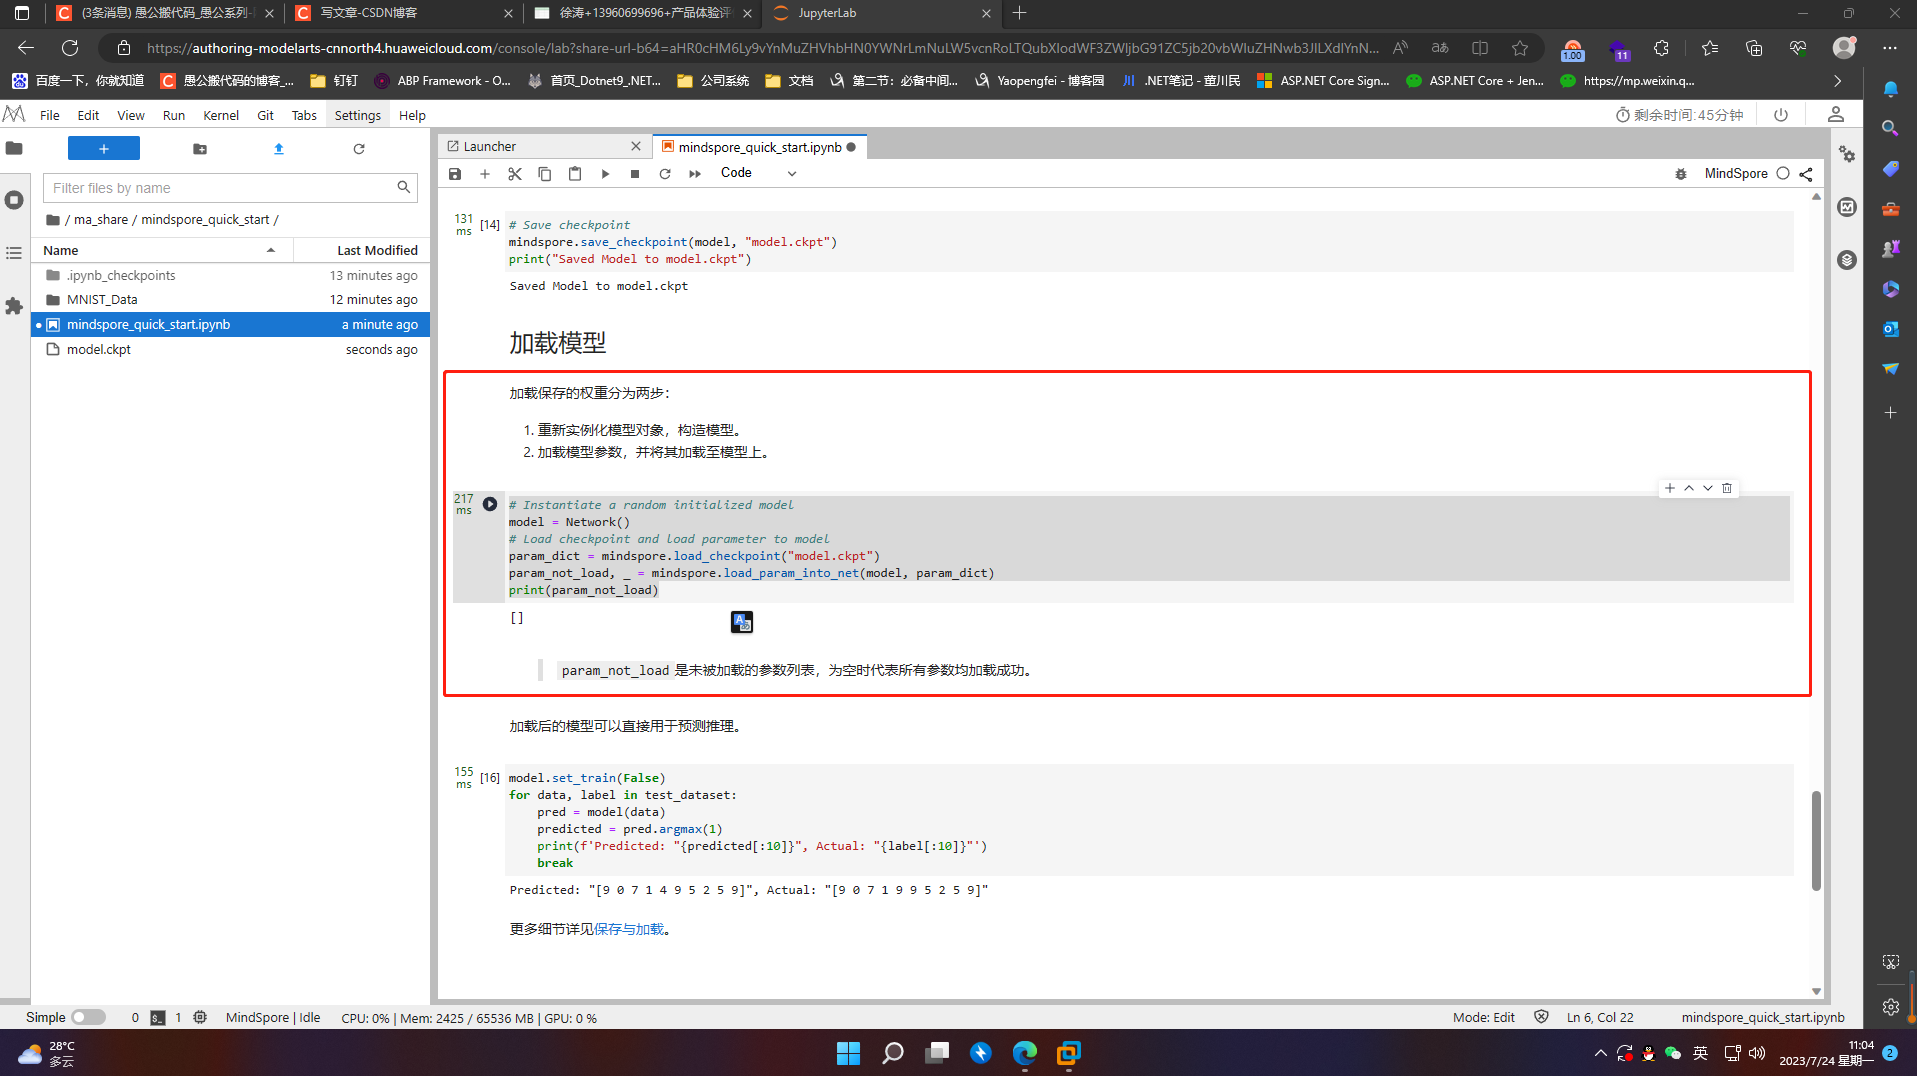Interrupt the kernel with the stop icon
This screenshot has height=1076, width=1917.
coord(635,174)
